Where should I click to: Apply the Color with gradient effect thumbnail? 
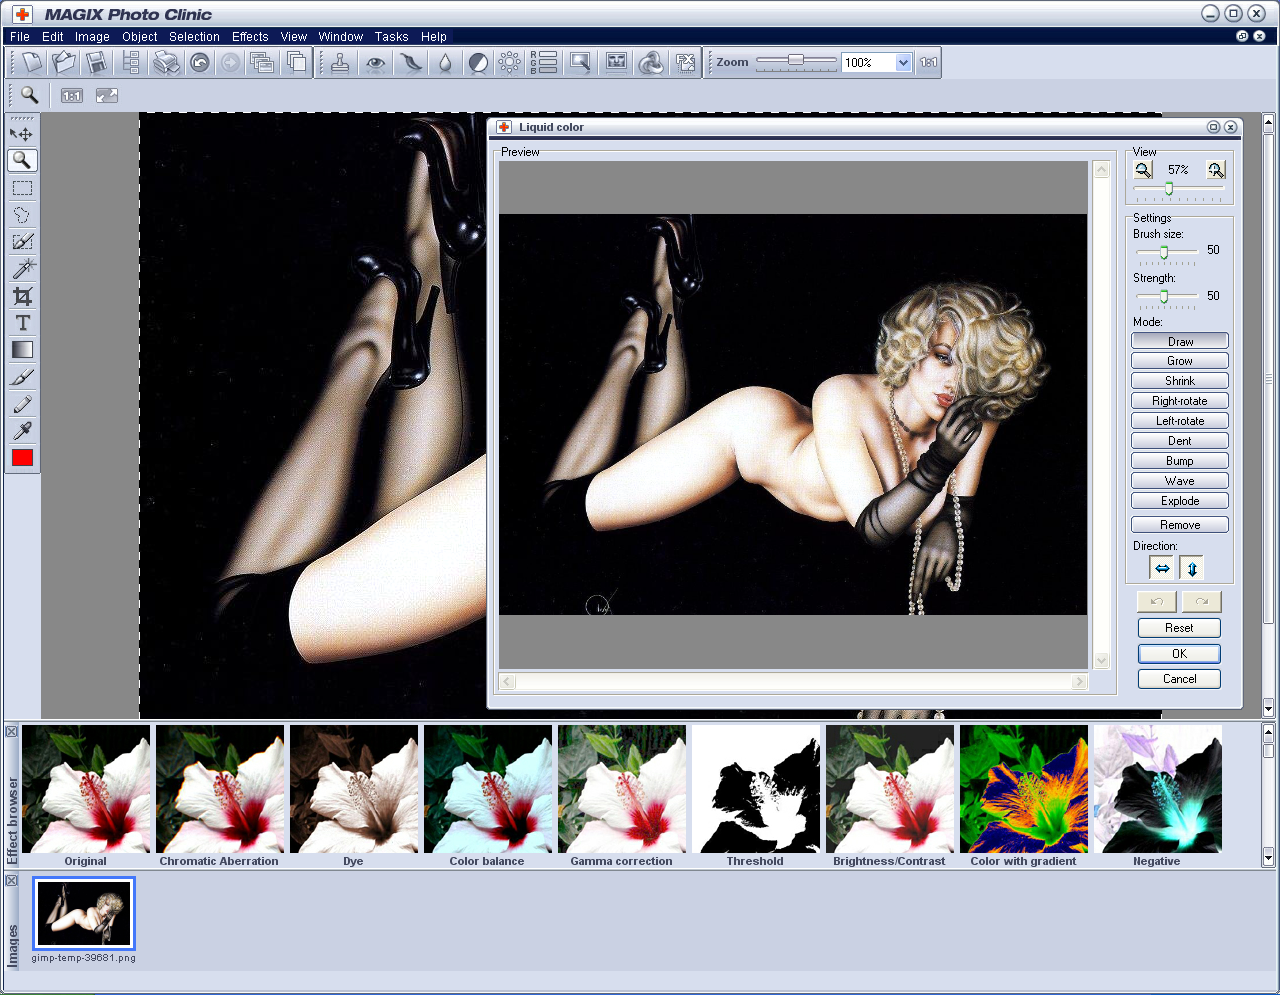click(1023, 789)
